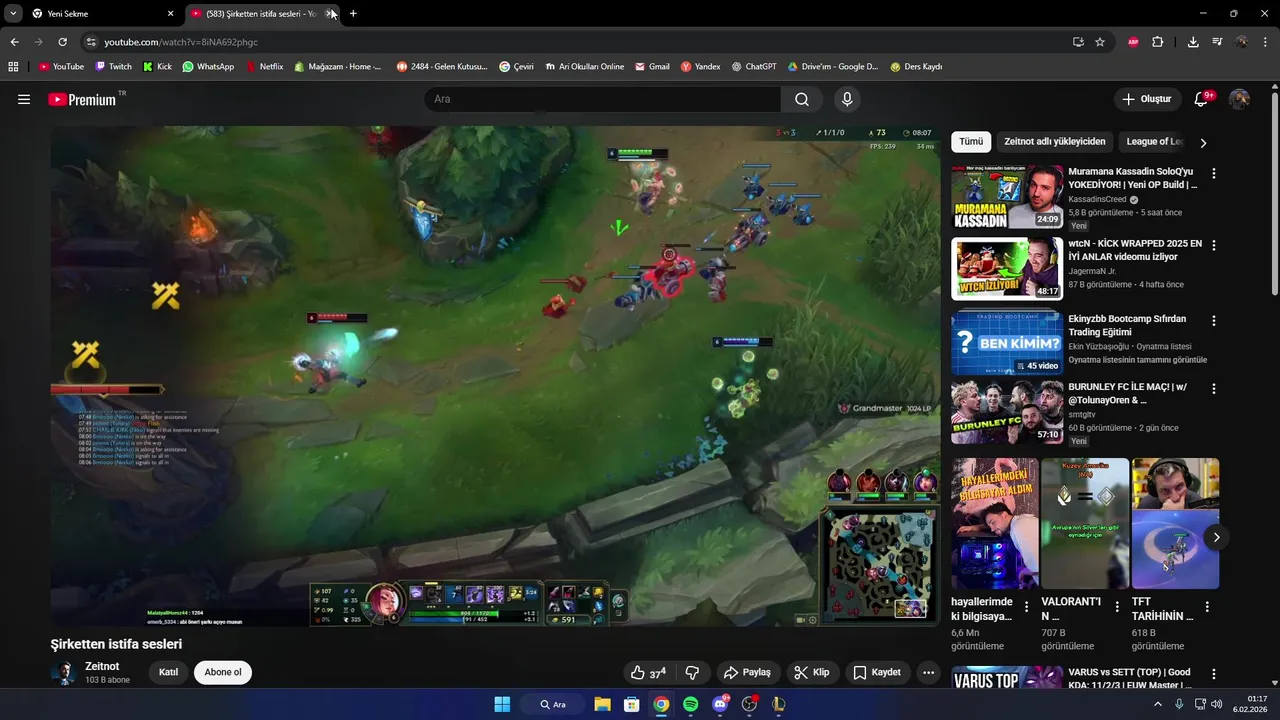Open options for wtcN Kick Wrapped video
Viewport: 1280px width, 720px height.
click(1214, 245)
